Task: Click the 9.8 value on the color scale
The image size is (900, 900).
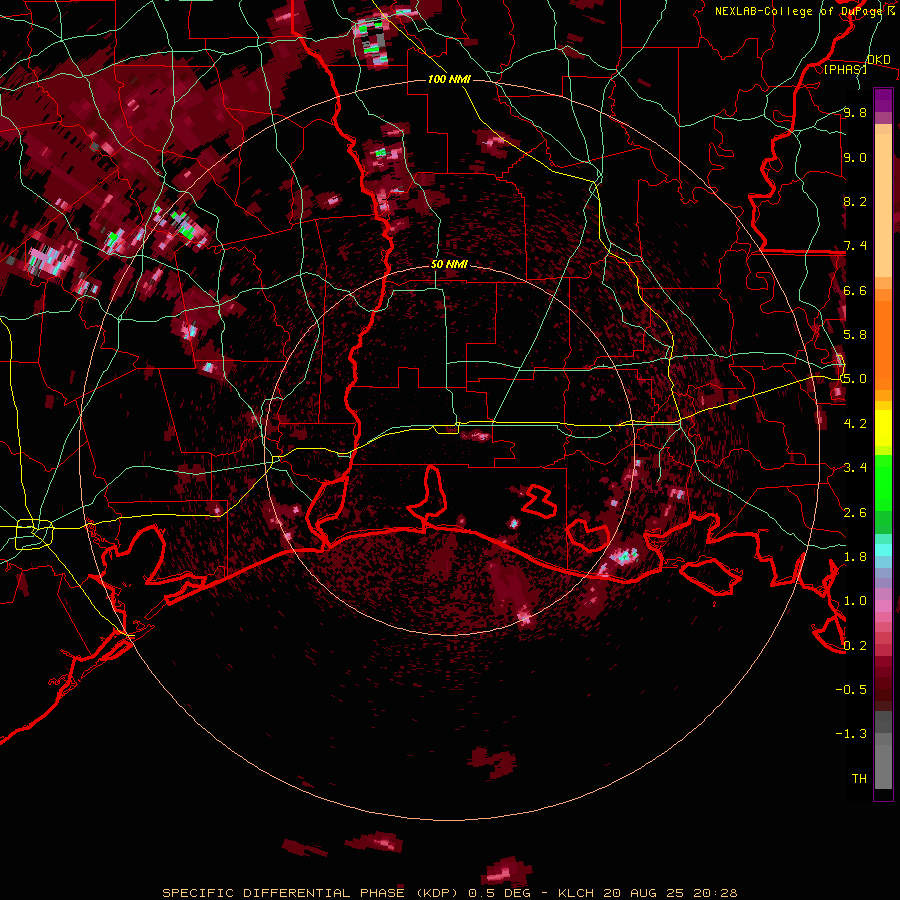Action: 855,112
